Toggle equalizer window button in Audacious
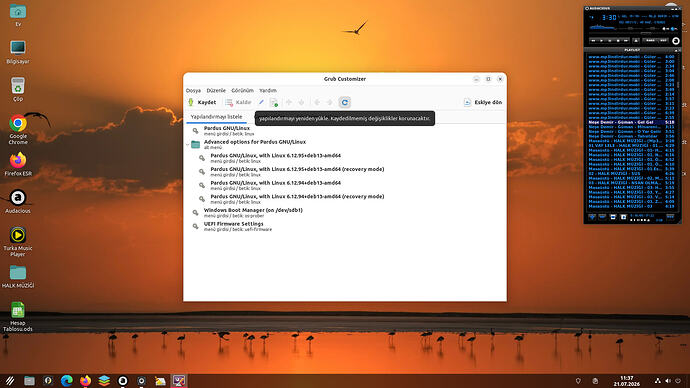Viewport: 690px width, 388px height. (x=667, y=29)
